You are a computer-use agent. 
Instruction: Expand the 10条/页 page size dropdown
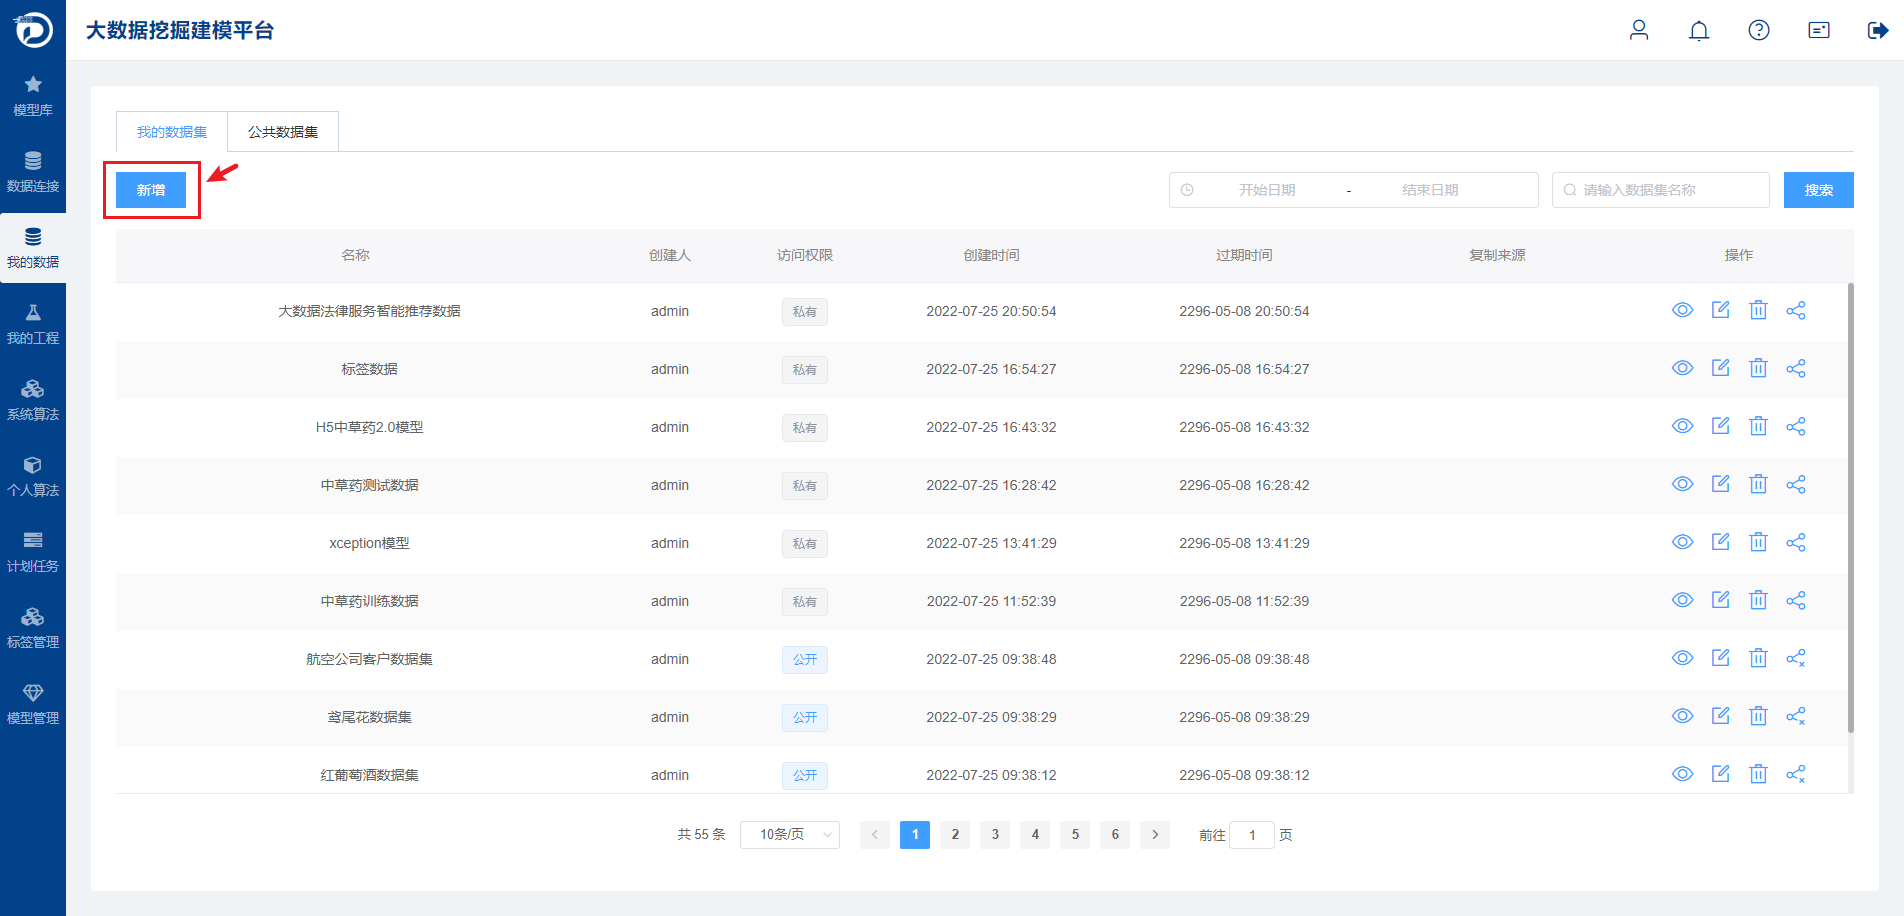click(x=790, y=835)
